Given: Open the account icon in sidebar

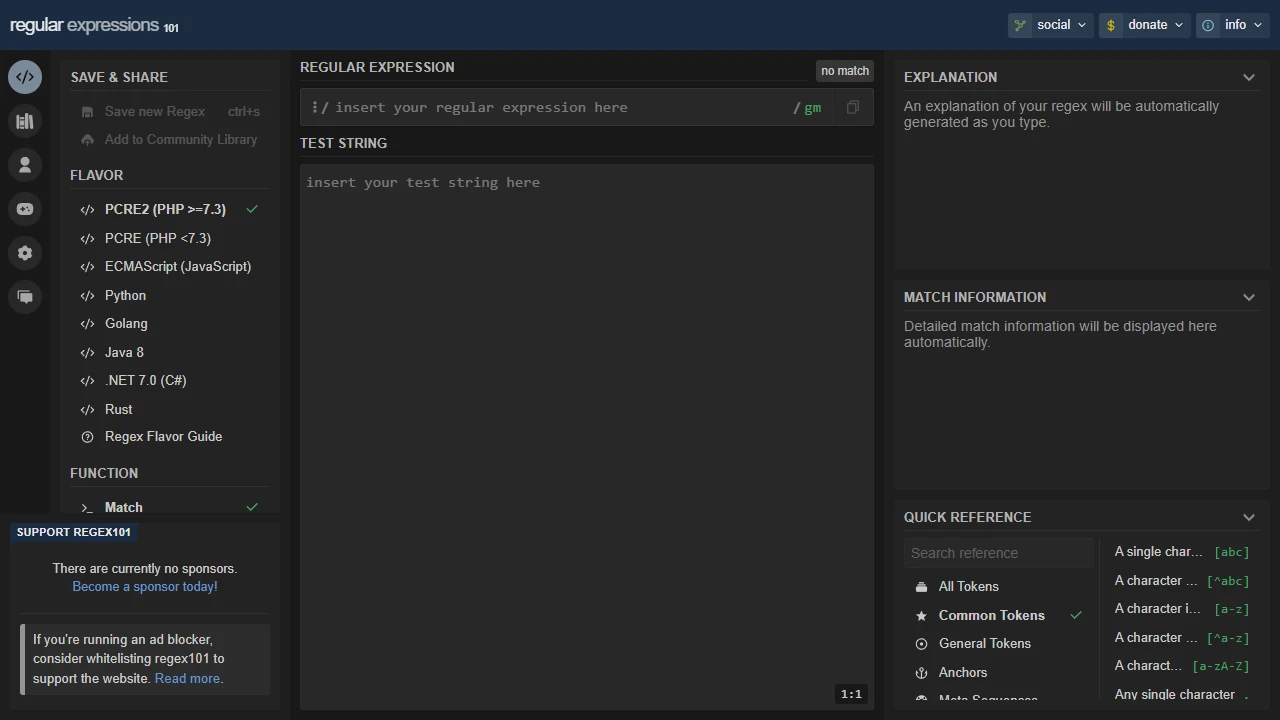Looking at the screenshot, I should pyautogui.click(x=24, y=164).
